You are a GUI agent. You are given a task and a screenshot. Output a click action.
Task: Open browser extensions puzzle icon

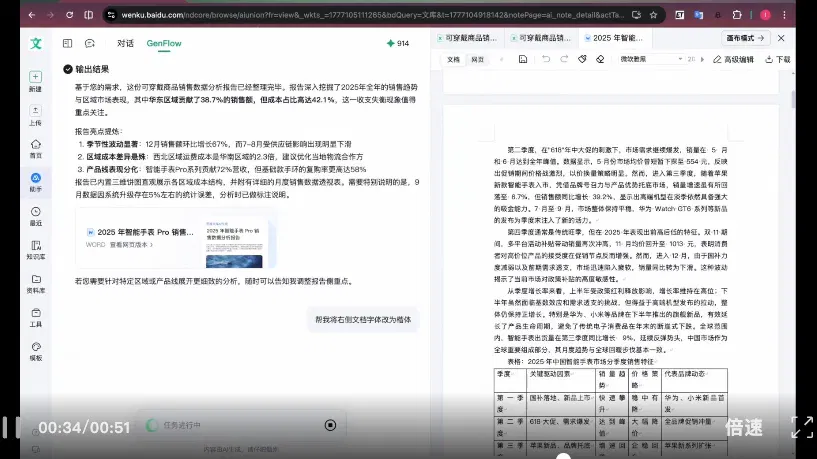click(737, 15)
